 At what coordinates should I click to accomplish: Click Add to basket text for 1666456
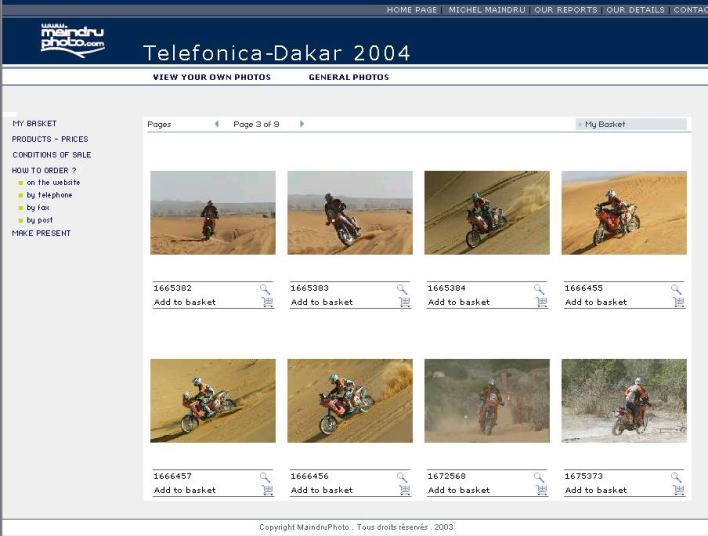[x=322, y=490]
